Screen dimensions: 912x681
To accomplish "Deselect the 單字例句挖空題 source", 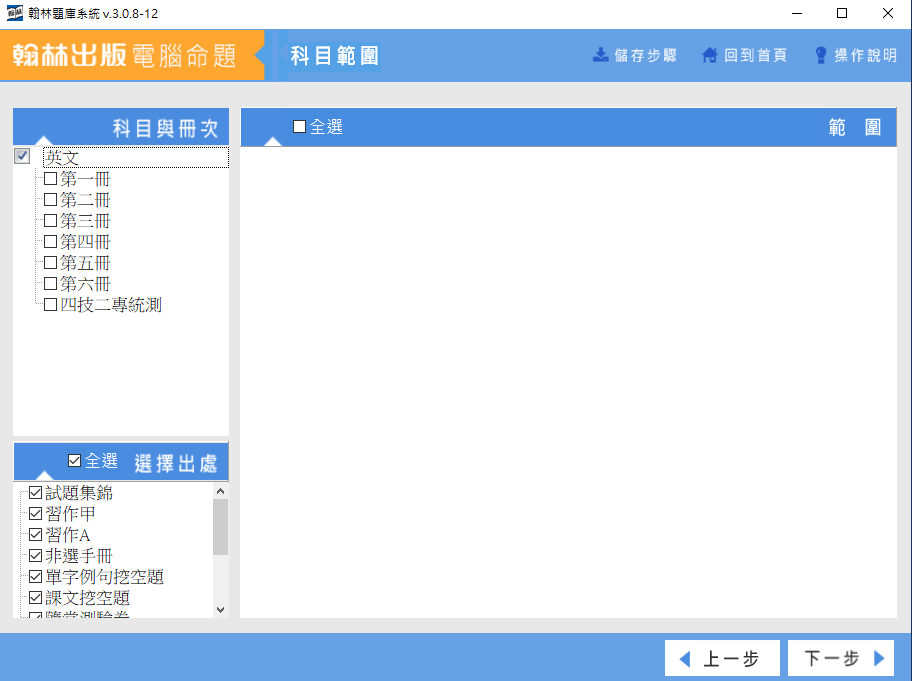I will [36, 577].
